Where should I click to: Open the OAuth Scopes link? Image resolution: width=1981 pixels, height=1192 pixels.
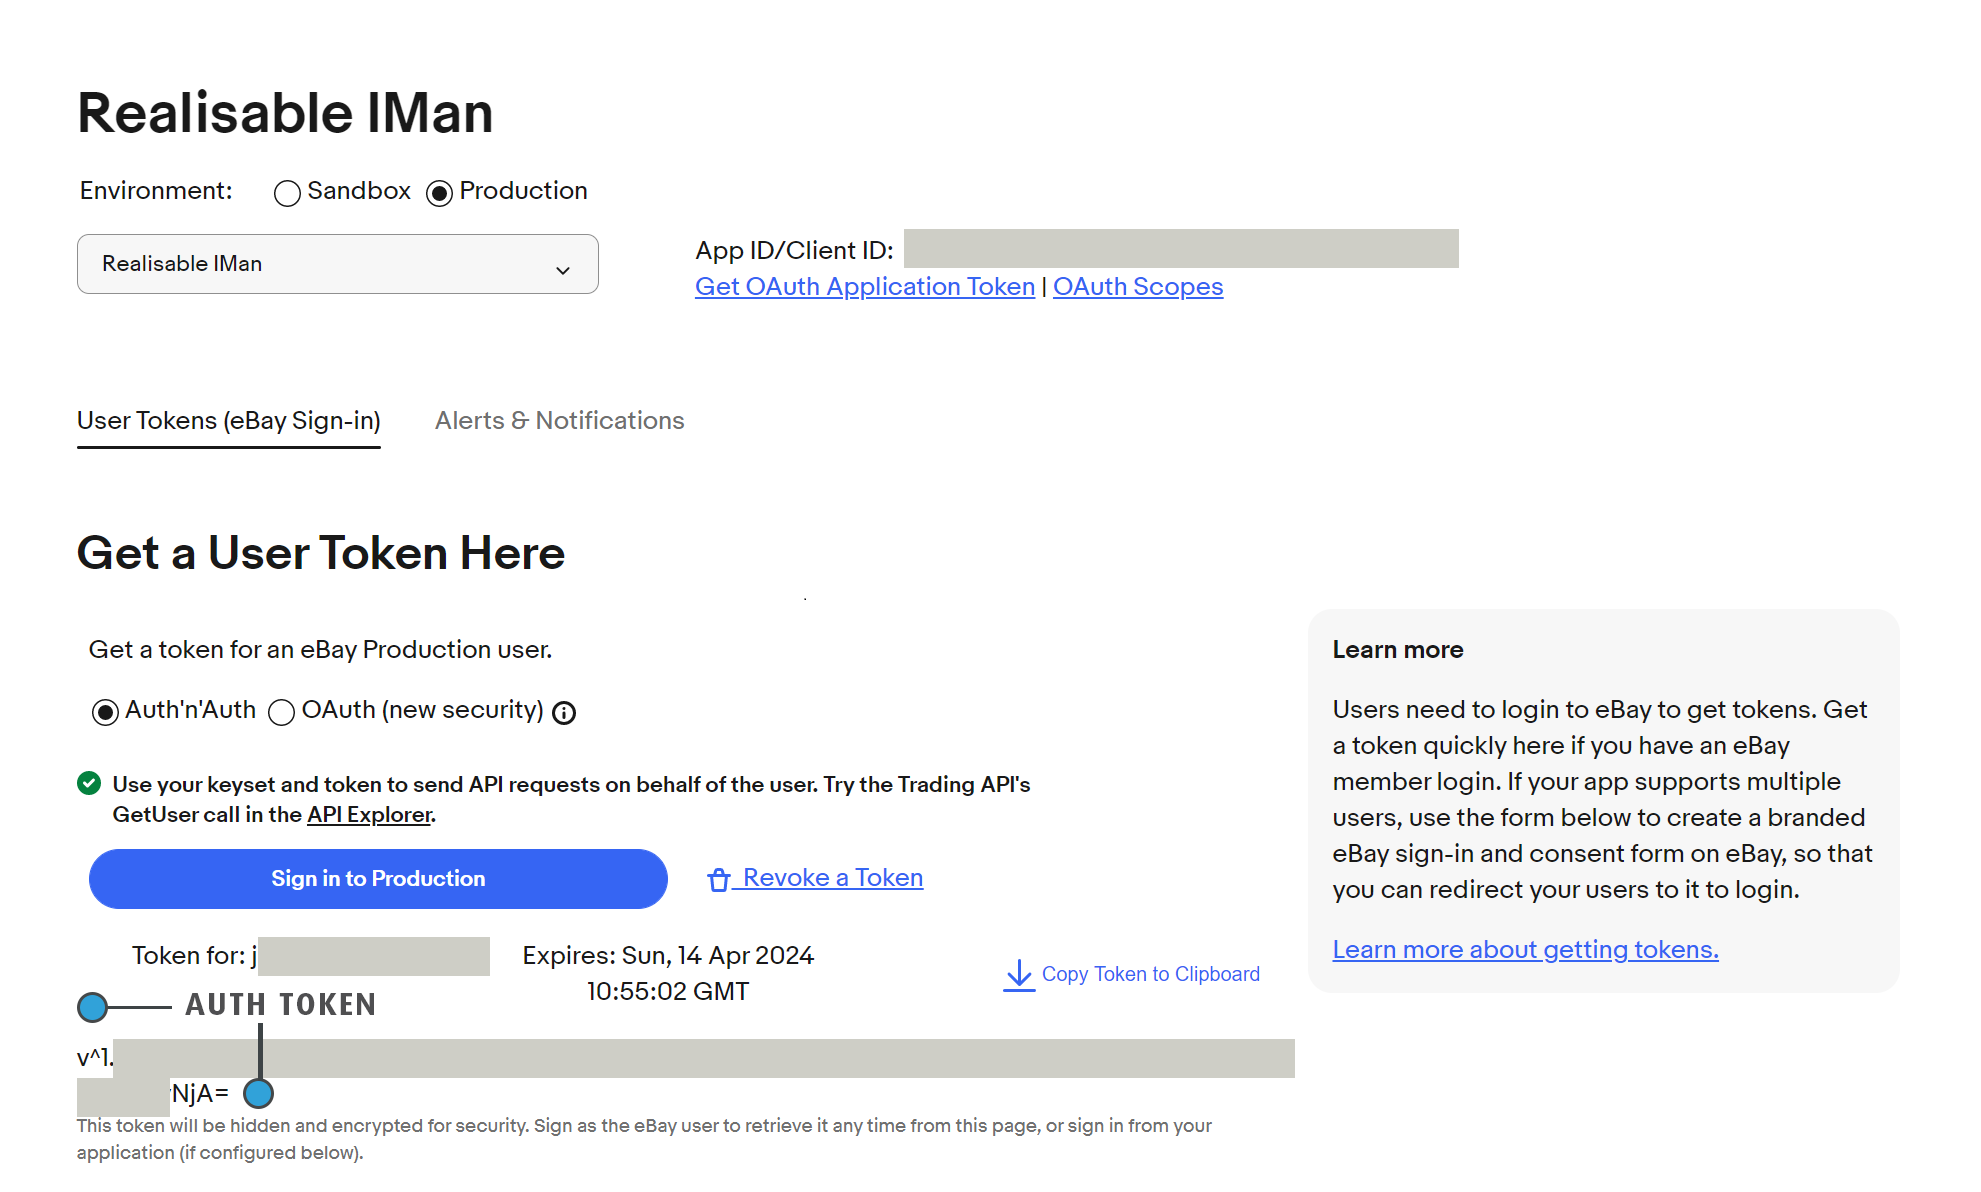click(x=1137, y=287)
